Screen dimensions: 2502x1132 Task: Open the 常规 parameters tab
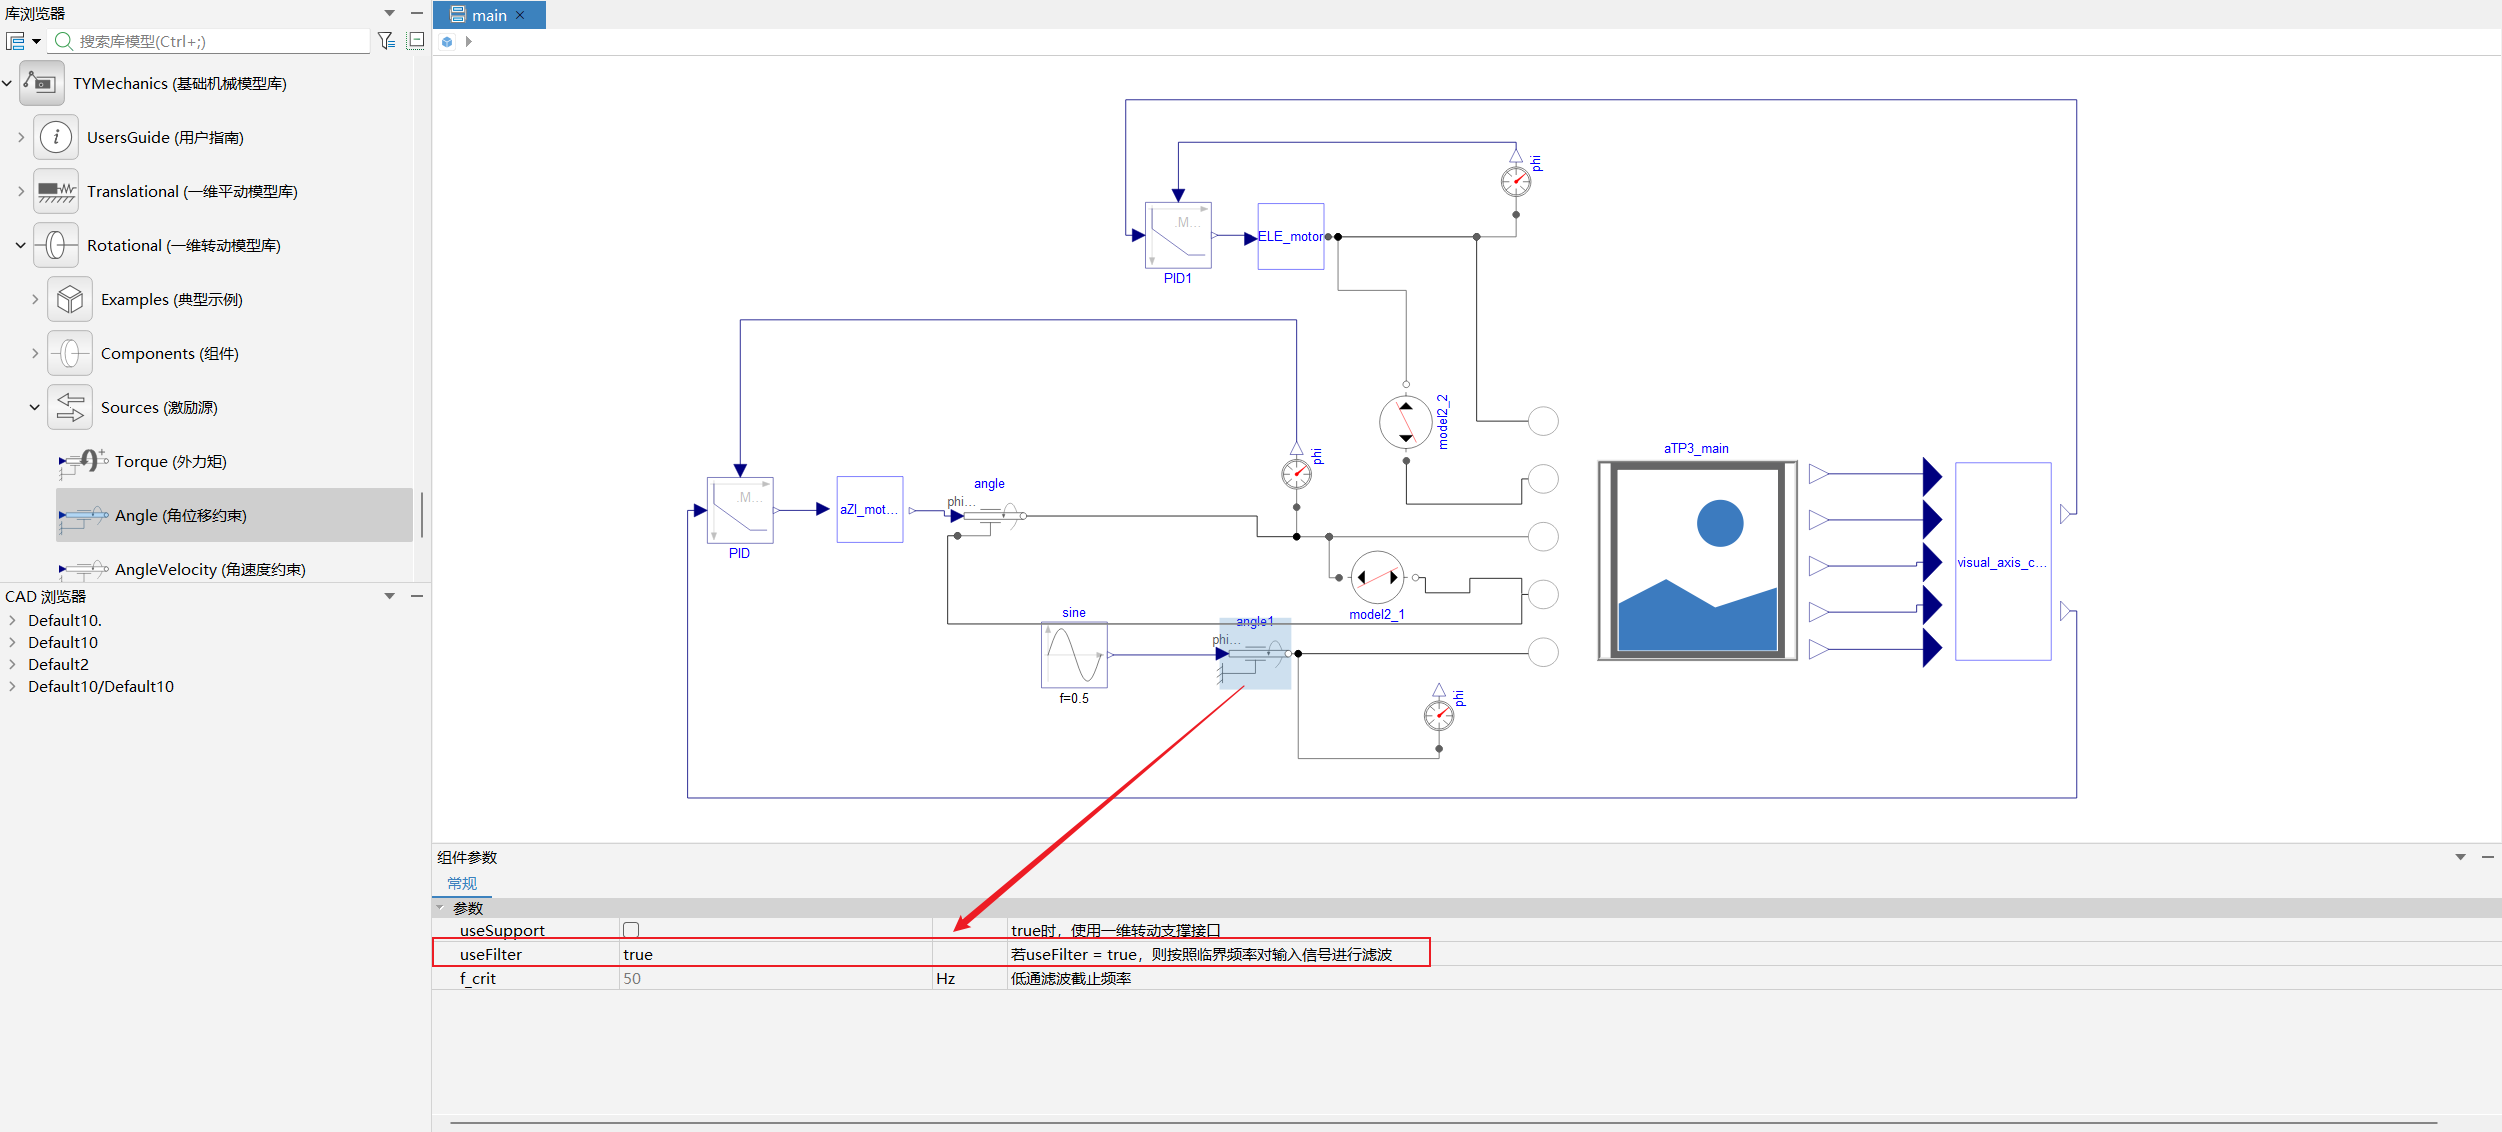[x=462, y=883]
